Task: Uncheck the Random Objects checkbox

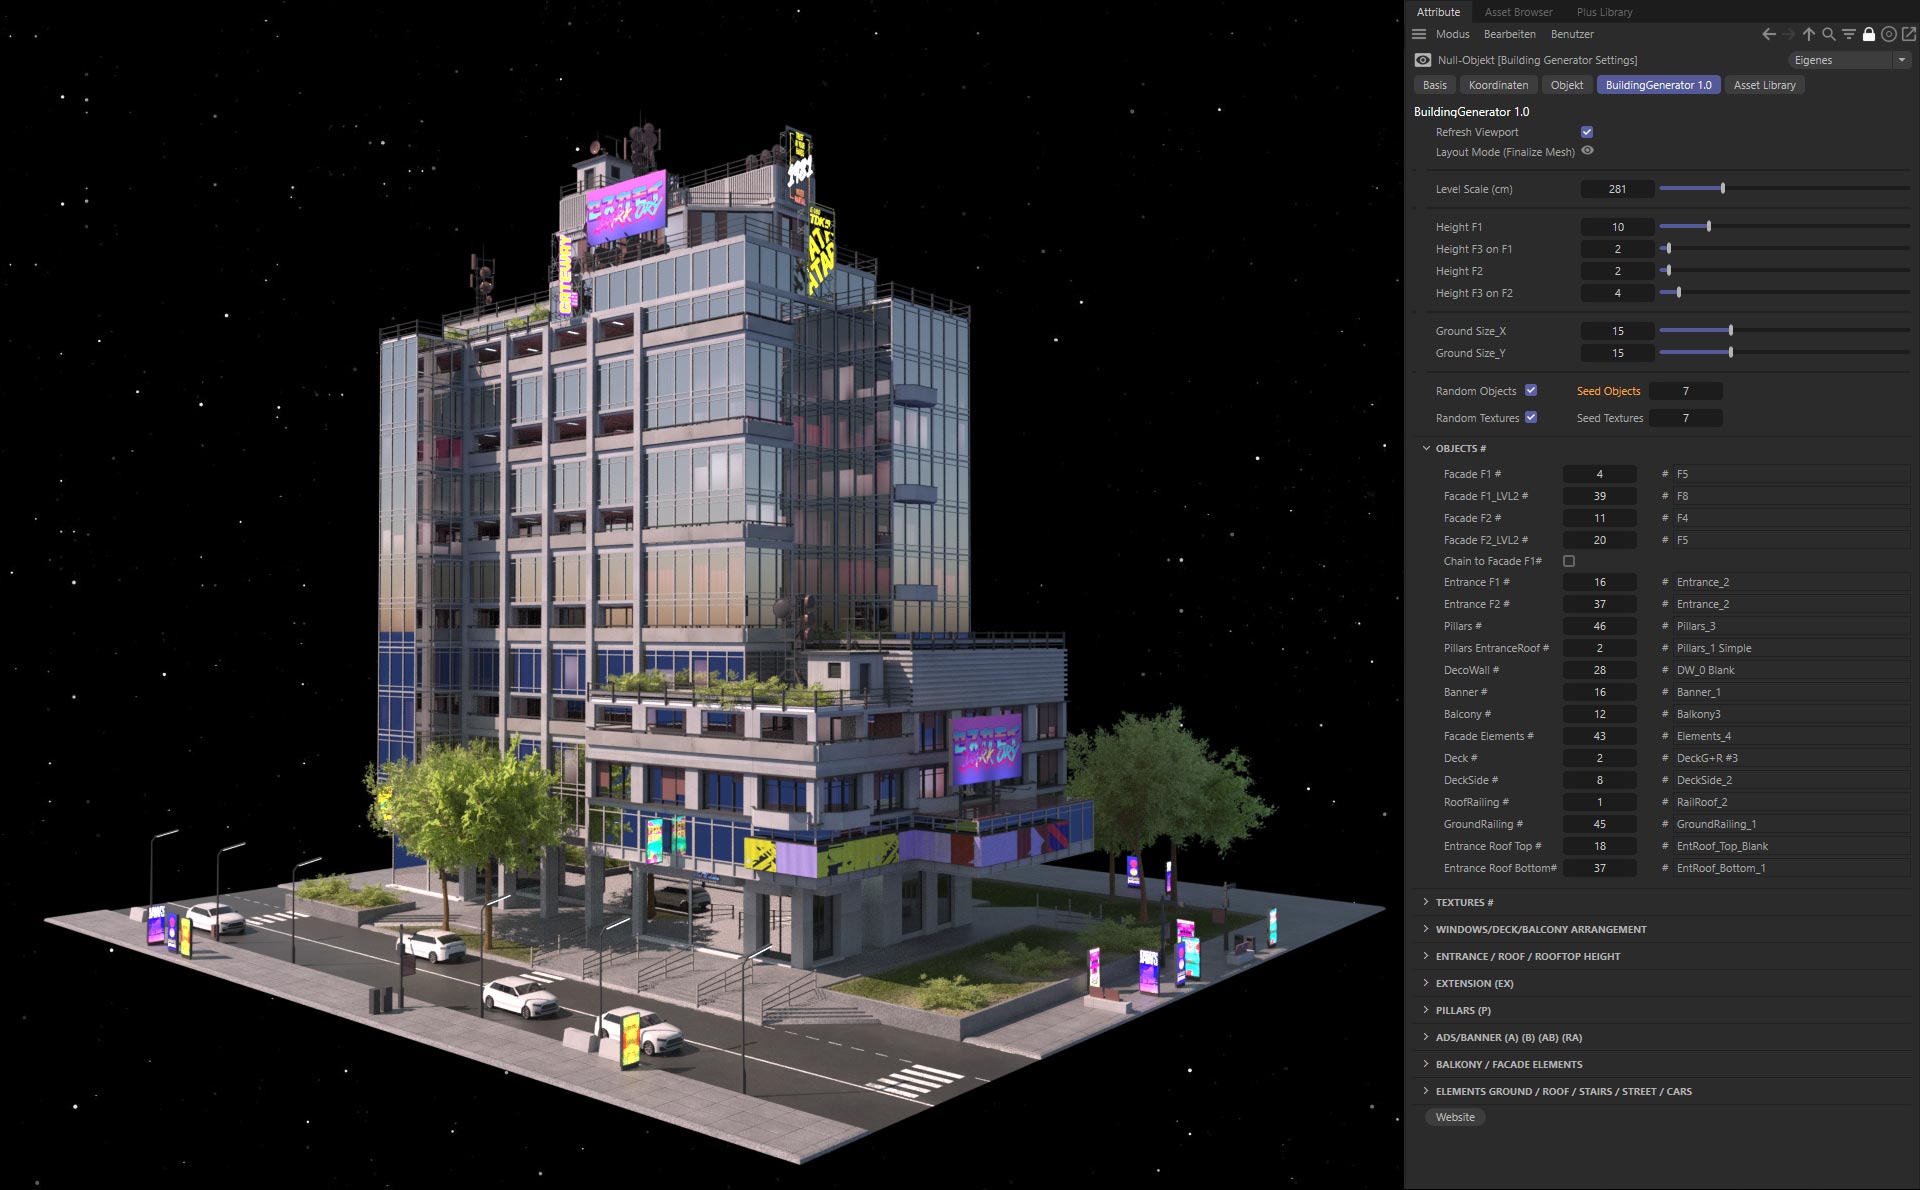Action: pyautogui.click(x=1530, y=391)
